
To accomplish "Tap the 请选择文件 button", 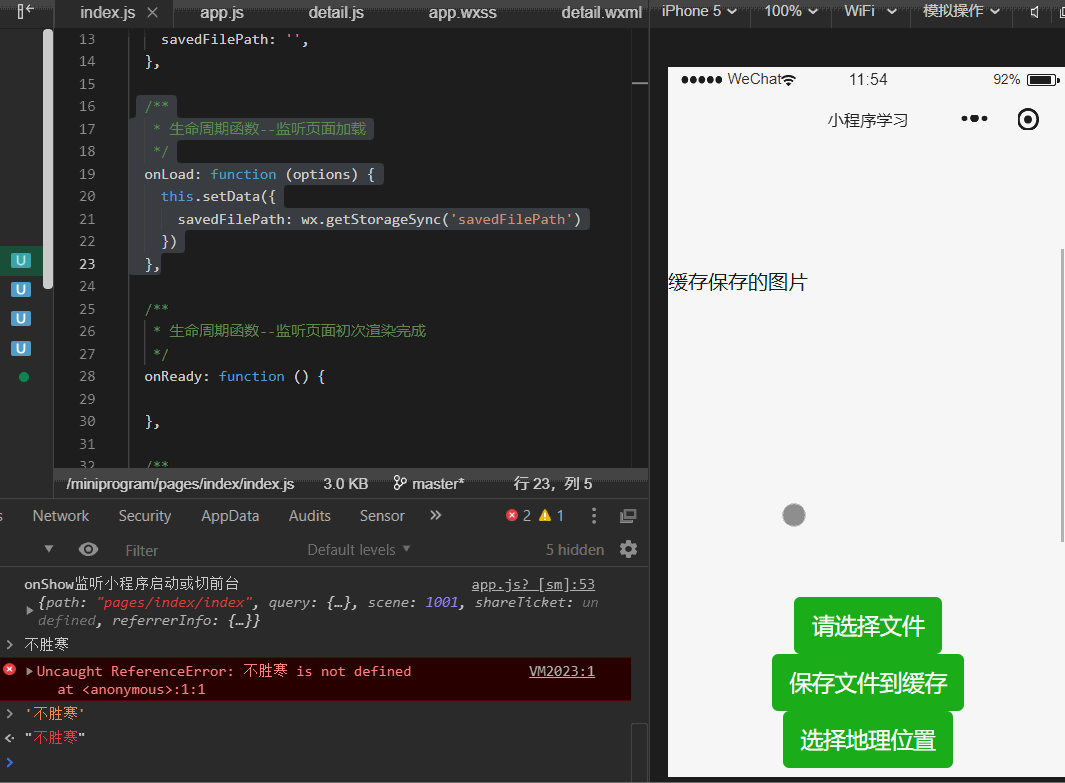I will 867,625.
